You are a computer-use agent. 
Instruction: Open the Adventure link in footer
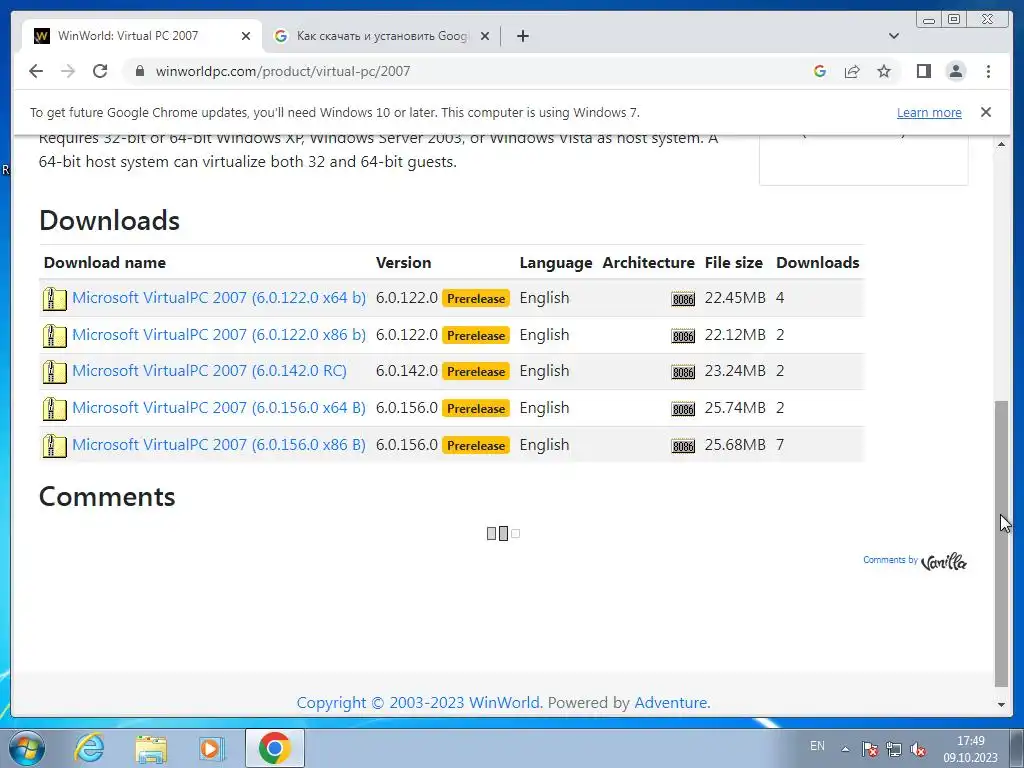[x=671, y=703]
